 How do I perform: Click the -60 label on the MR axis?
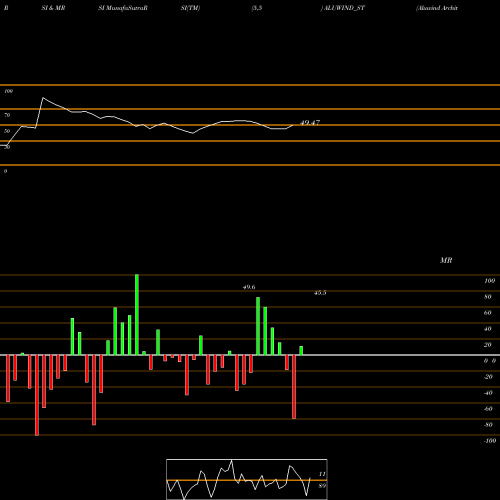click(488, 409)
